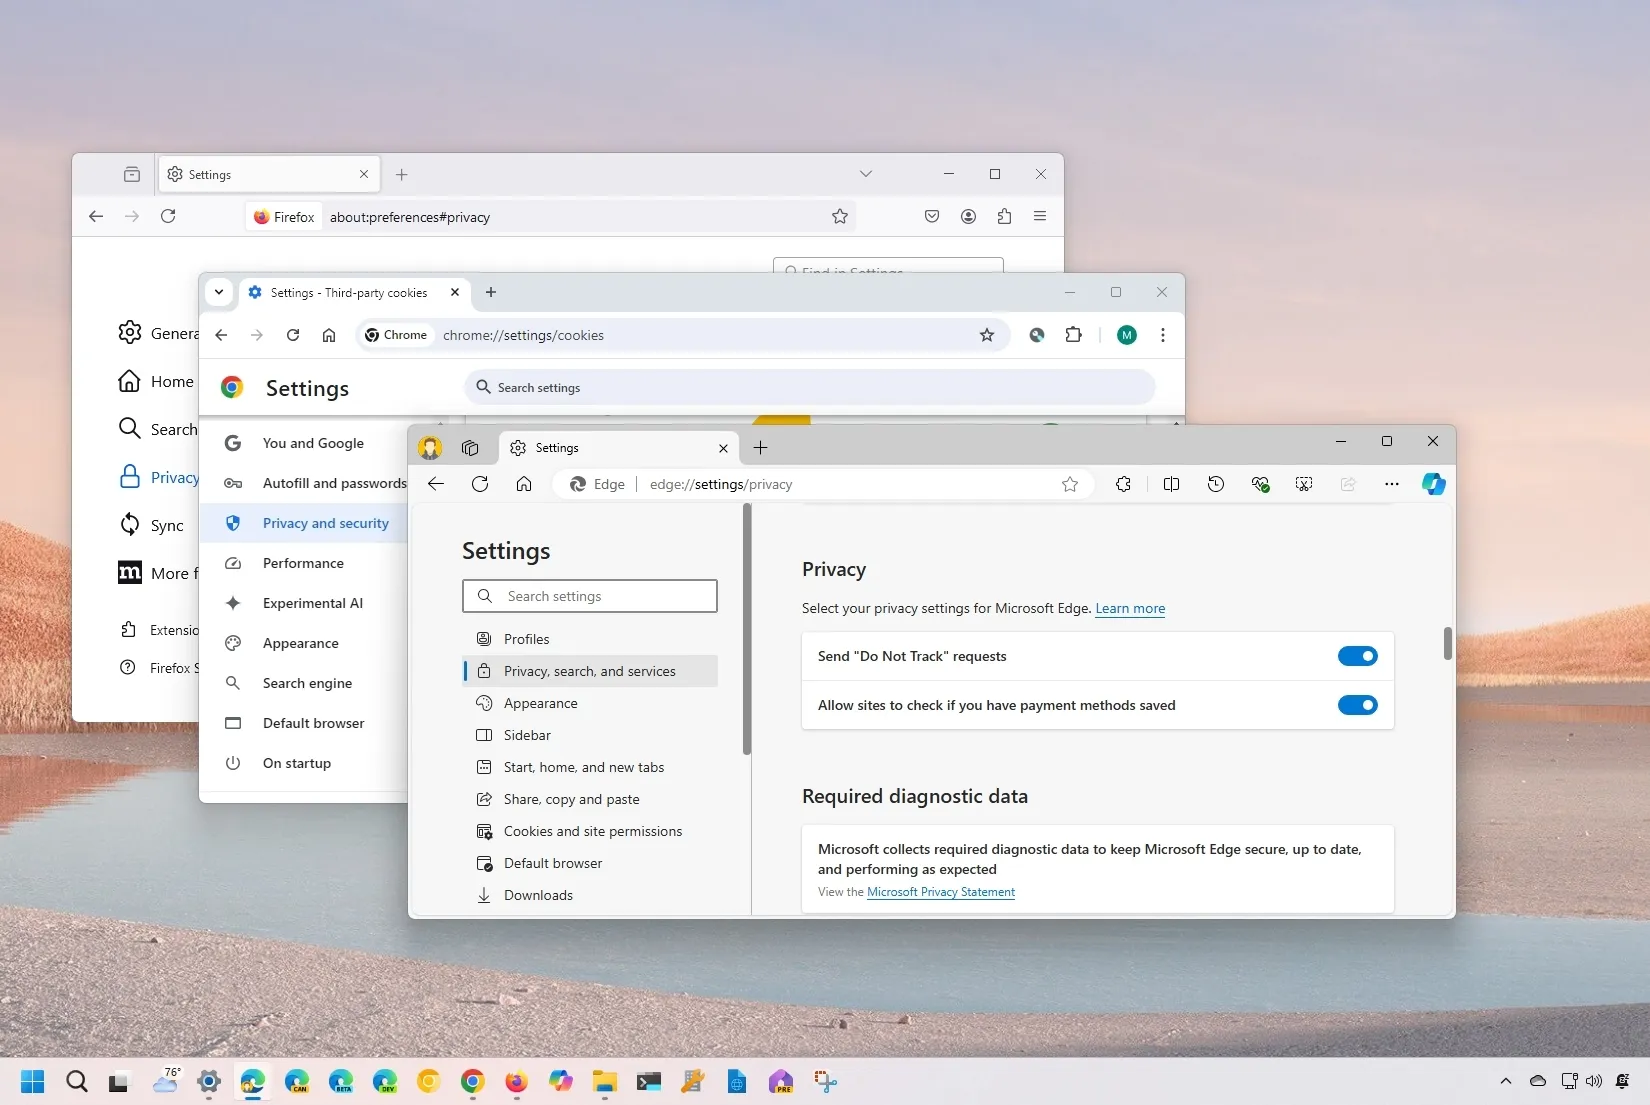The height and width of the screenshot is (1105, 1650).
Task: Click Edge screenshot icon in toolbar
Action: [x=1304, y=484]
